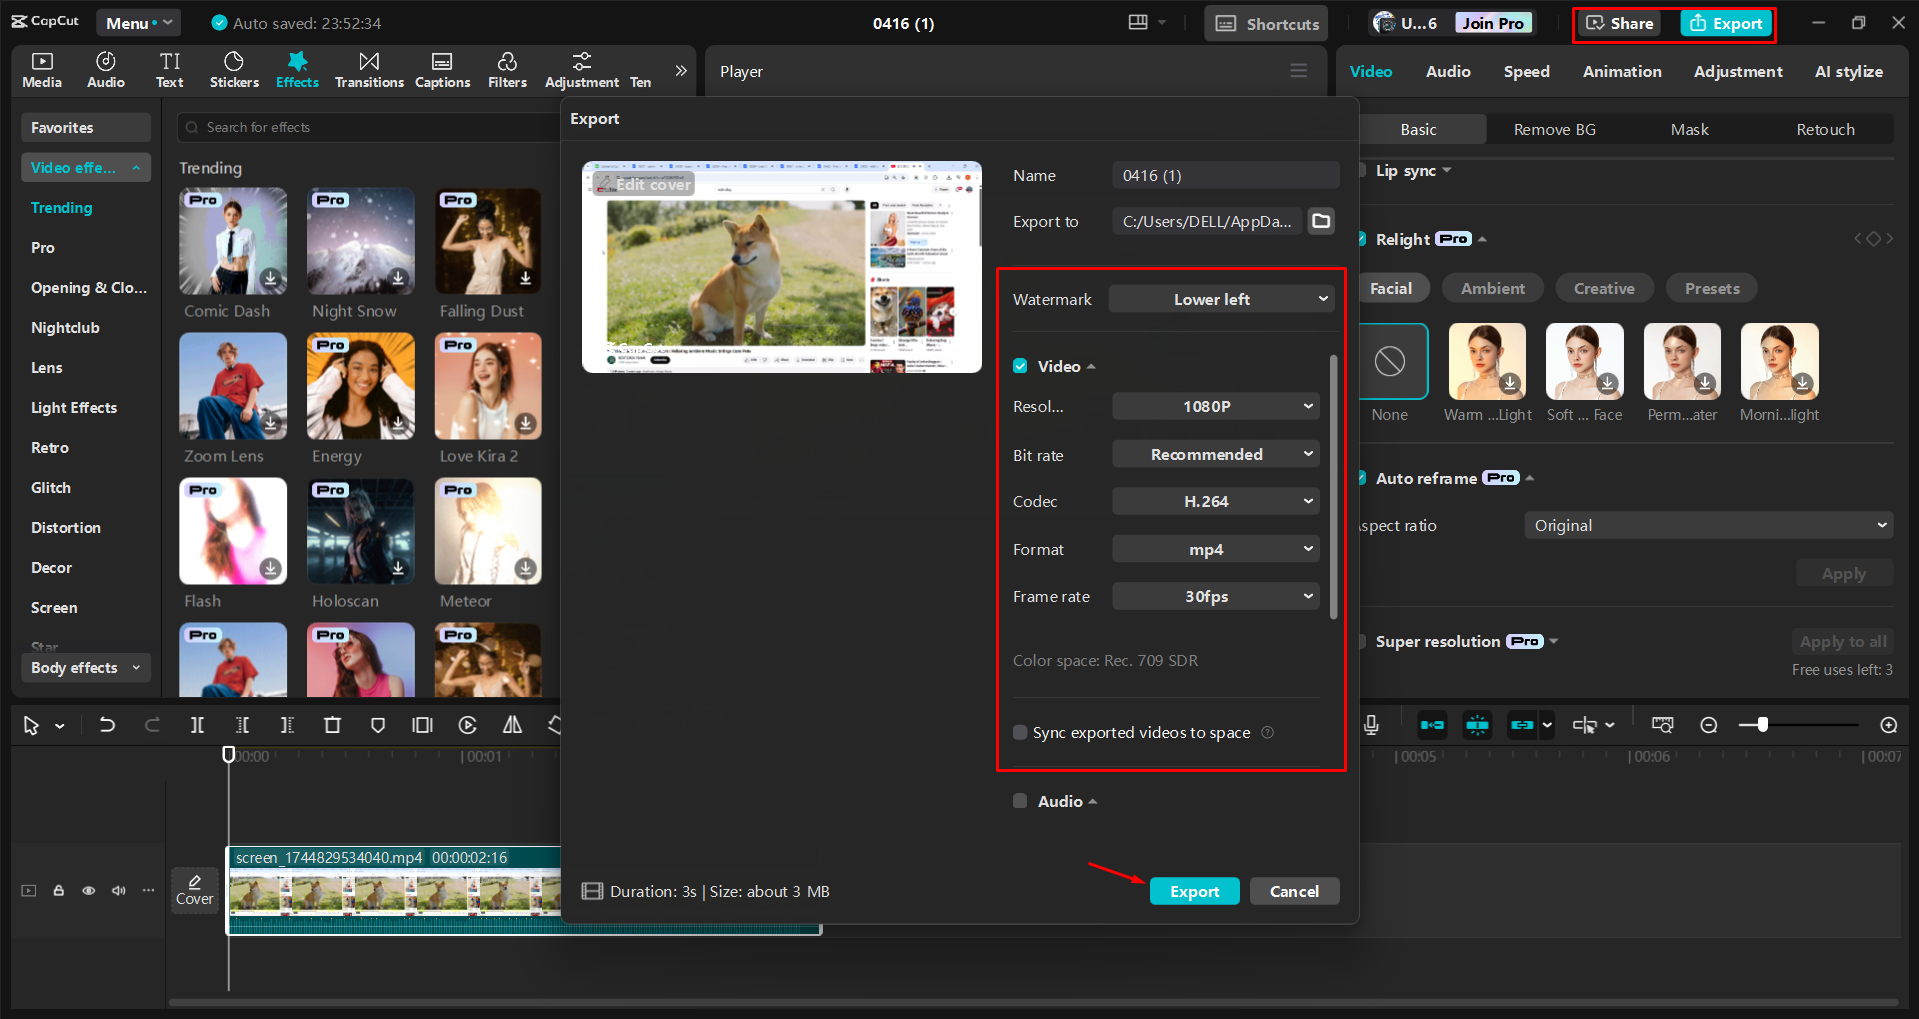The image size is (1919, 1019).
Task: Select the Split tool in the timeline toolbar
Action: tap(197, 725)
